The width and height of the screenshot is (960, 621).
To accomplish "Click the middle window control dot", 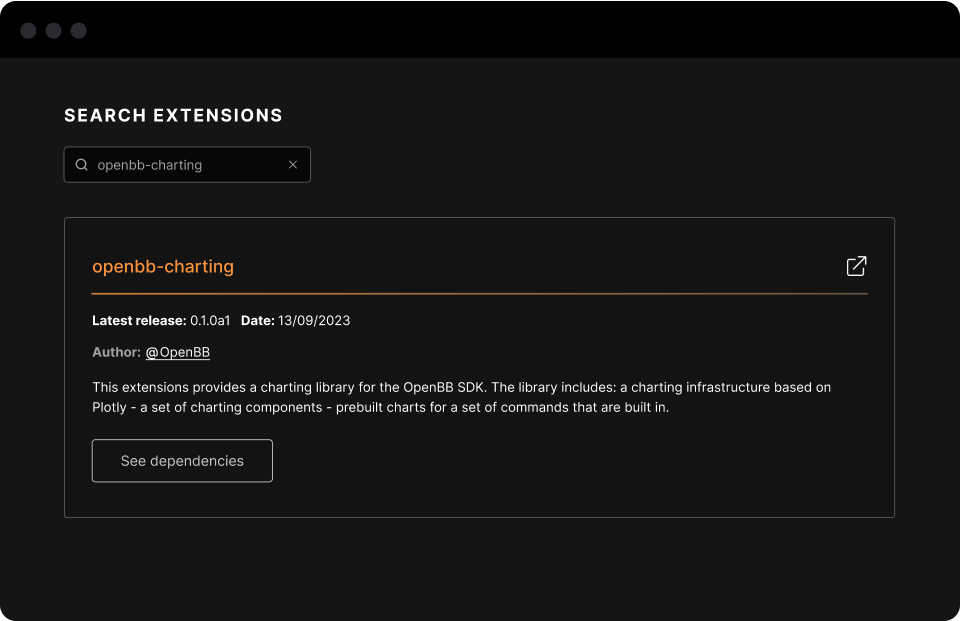I will point(54,31).
